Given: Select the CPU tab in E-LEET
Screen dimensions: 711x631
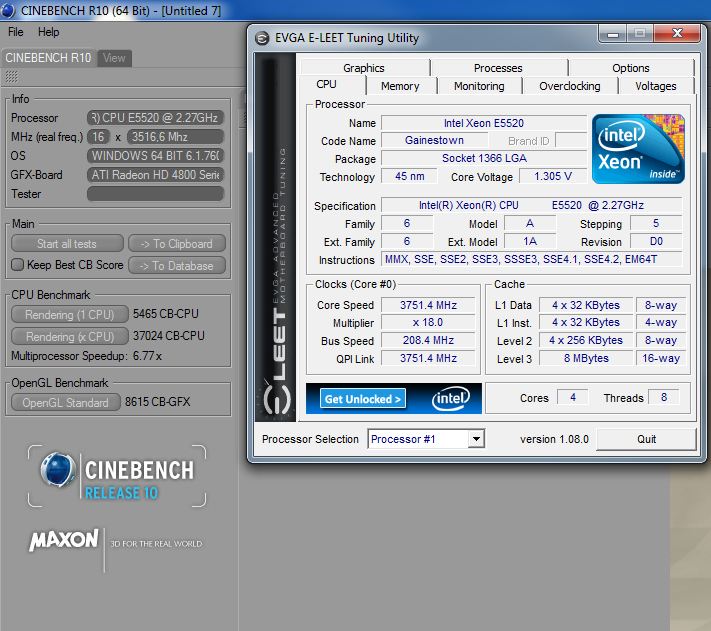Looking at the screenshot, I should 326,85.
